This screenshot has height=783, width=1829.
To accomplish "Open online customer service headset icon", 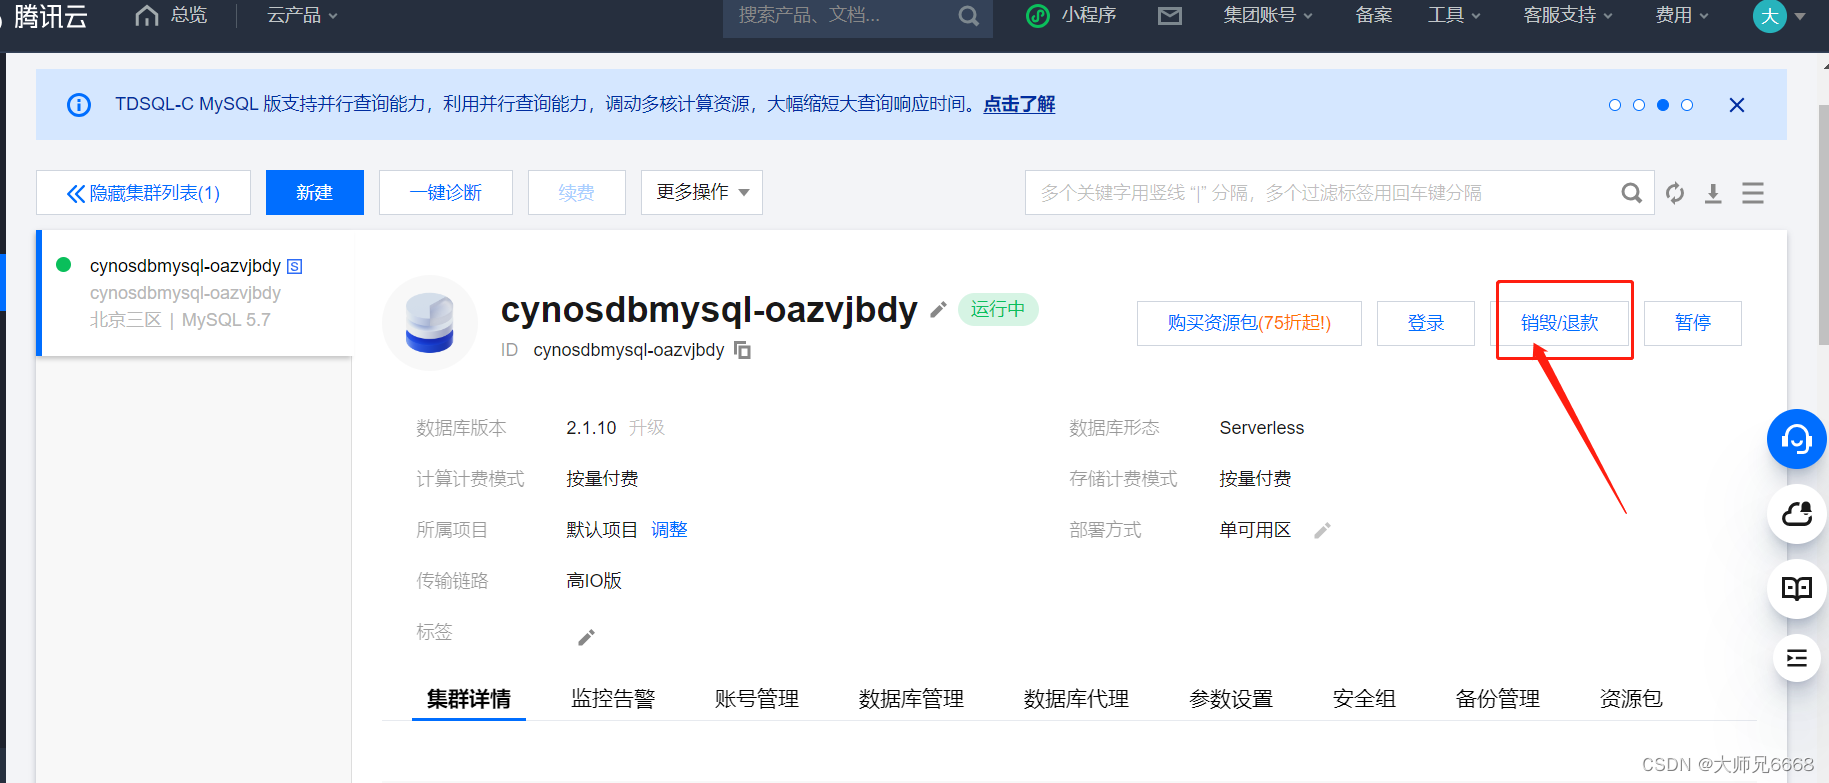I will tap(1797, 439).
